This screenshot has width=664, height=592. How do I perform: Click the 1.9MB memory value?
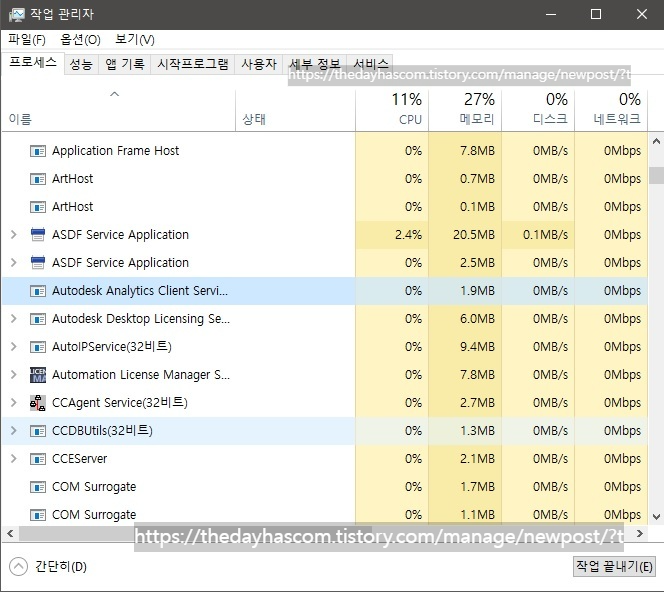[477, 291]
